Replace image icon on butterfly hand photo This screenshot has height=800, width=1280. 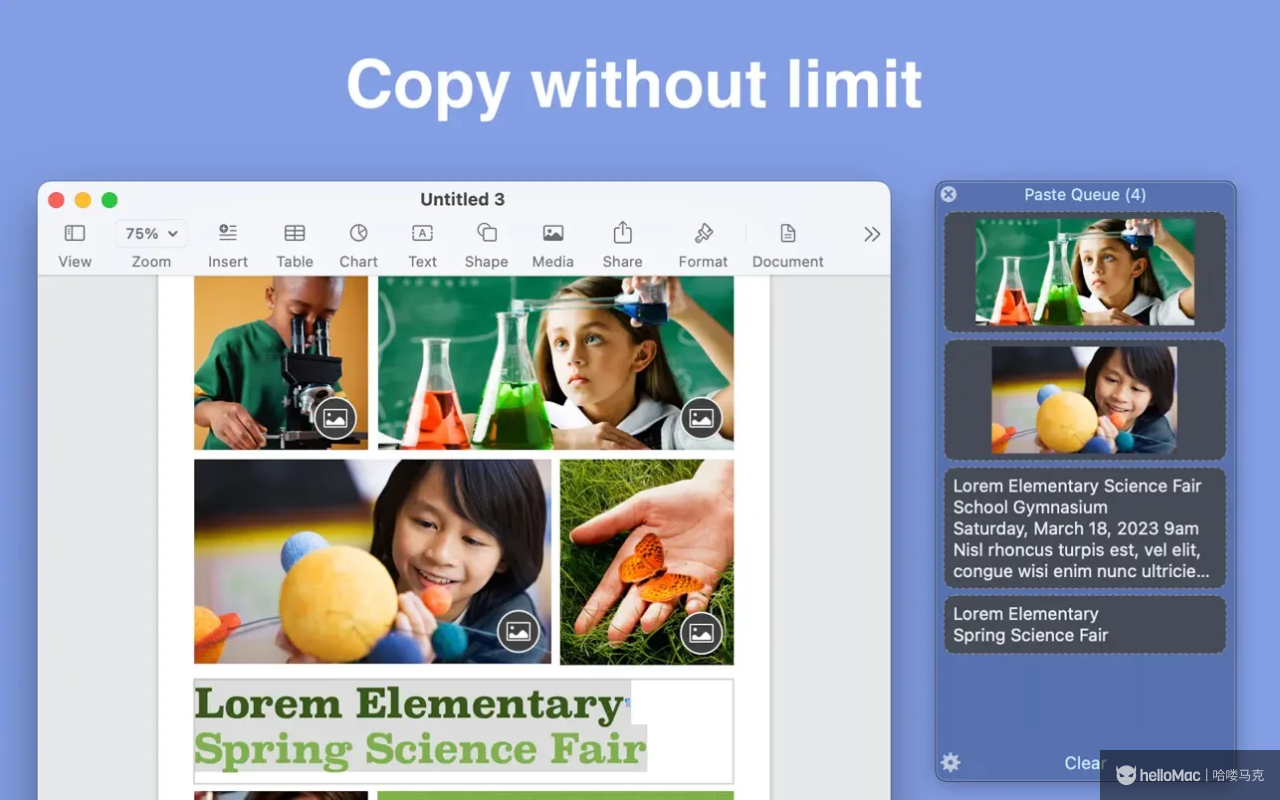pyautogui.click(x=701, y=632)
